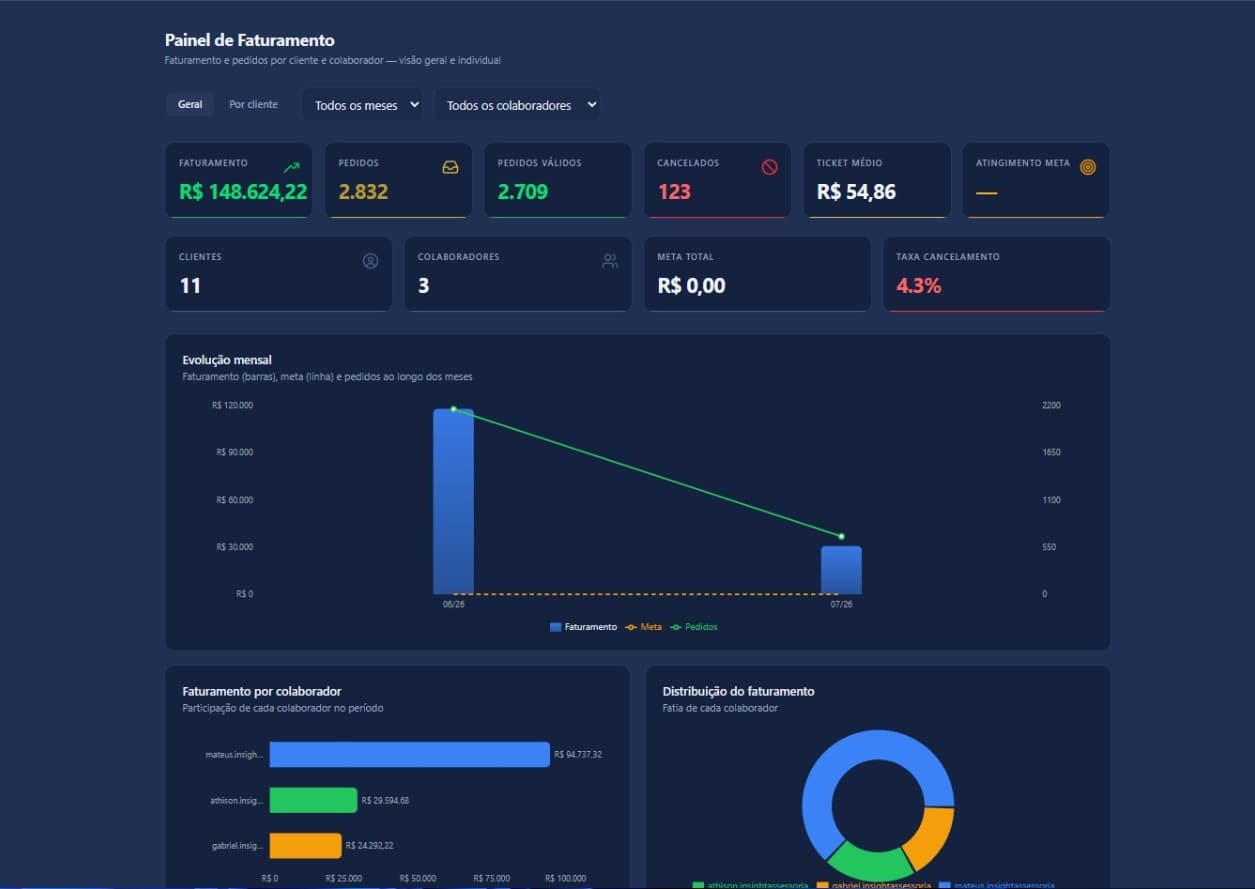Viewport: 1255px width, 889px height.
Task: Click the gabriel.insig... axis label
Action: tap(238, 846)
